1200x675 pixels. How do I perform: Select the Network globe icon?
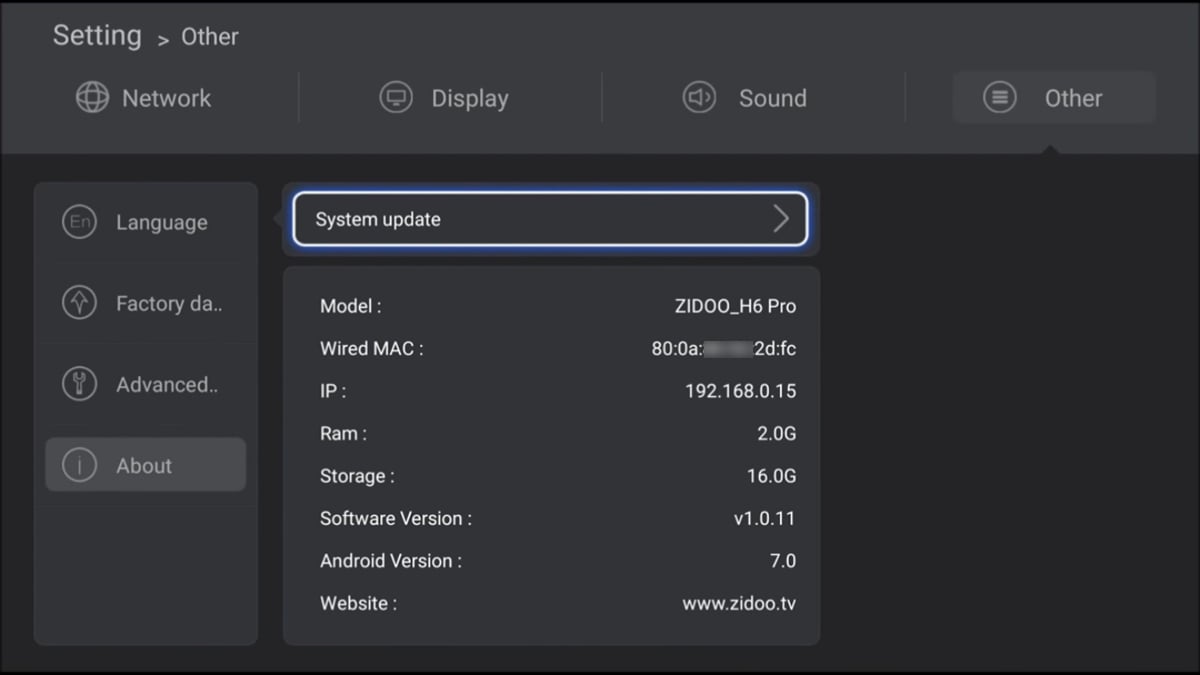[x=94, y=97]
